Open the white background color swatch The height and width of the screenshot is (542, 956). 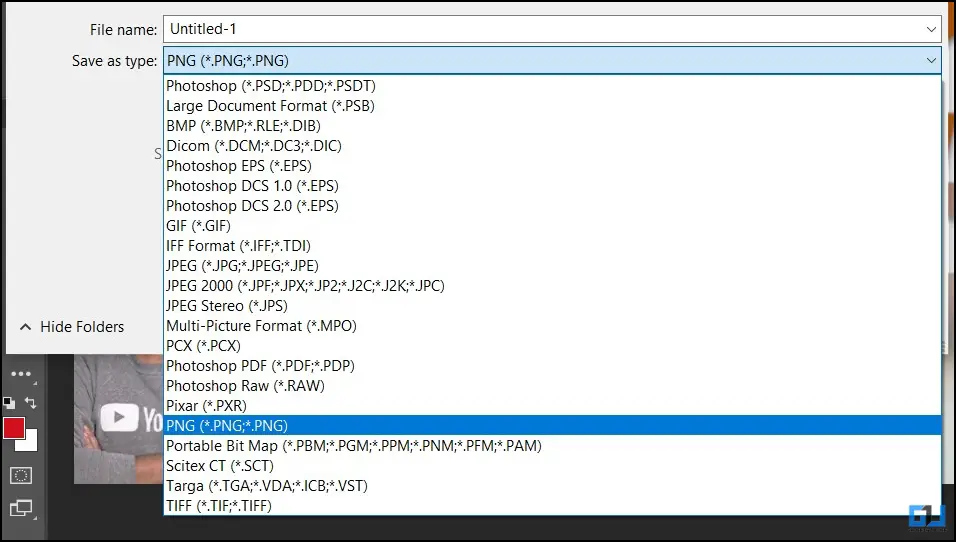click(x=30, y=442)
